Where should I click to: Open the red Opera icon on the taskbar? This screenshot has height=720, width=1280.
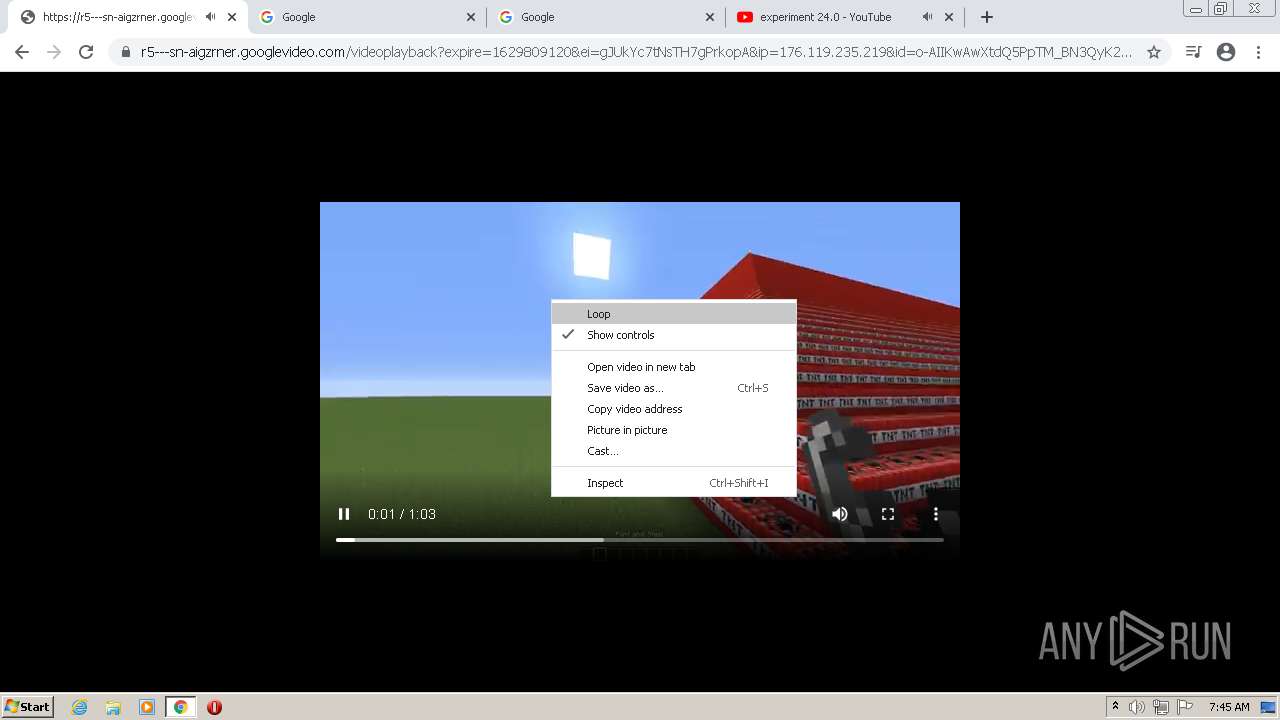point(214,707)
